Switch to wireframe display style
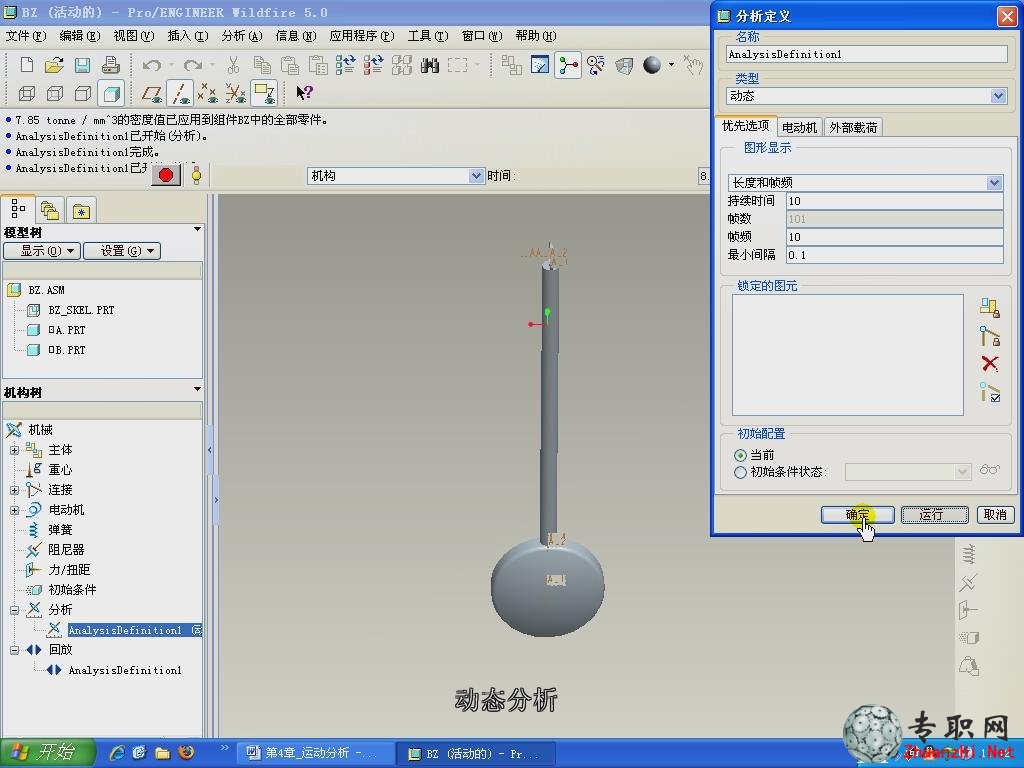This screenshot has width=1024, height=768. pyautogui.click(x=27, y=93)
